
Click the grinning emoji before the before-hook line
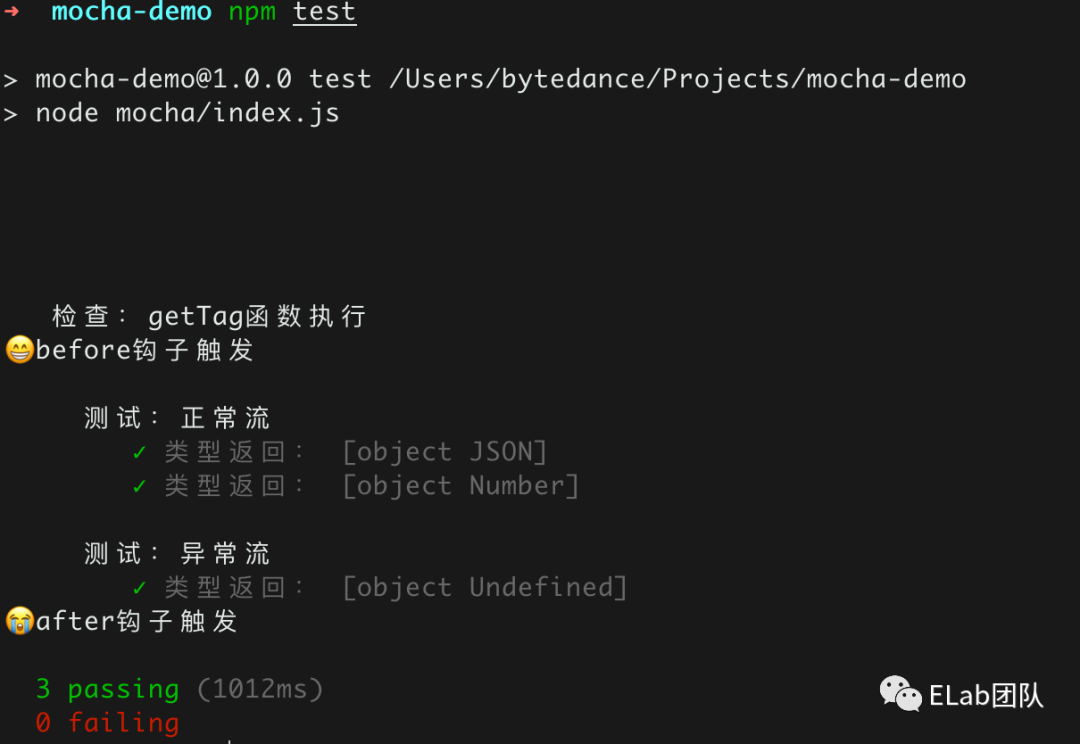click(19, 350)
